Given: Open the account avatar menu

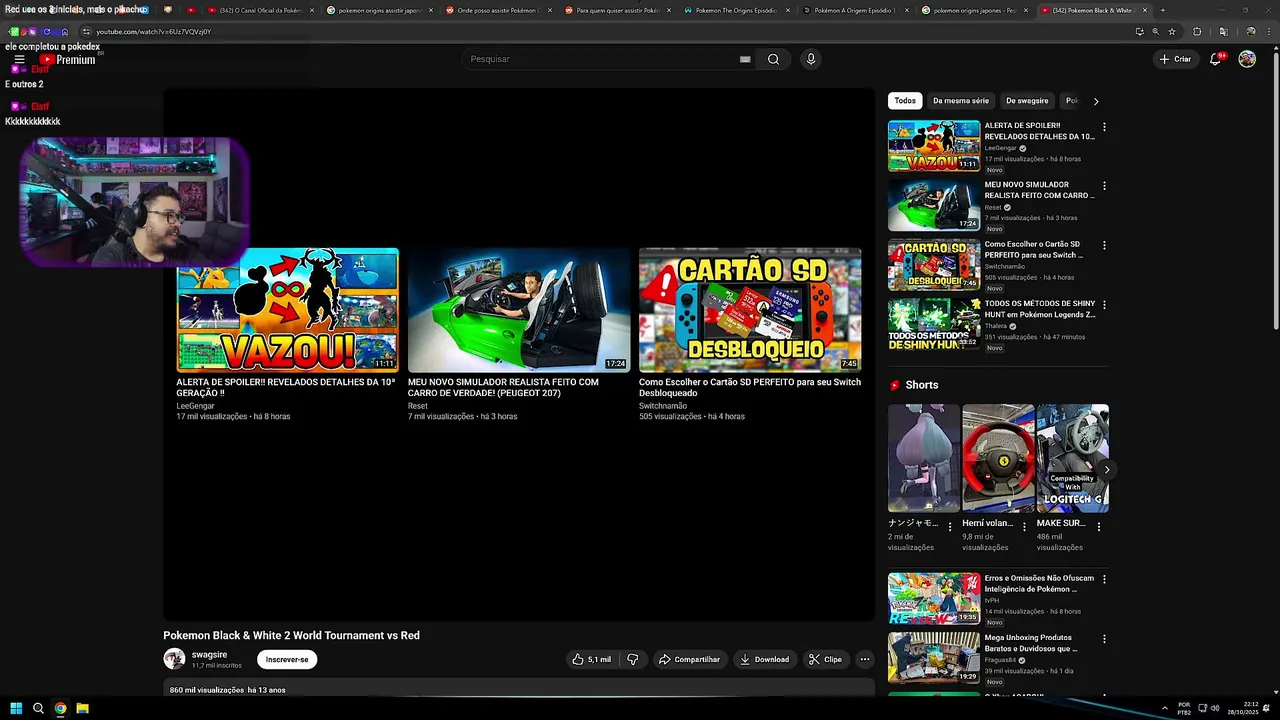Looking at the screenshot, I should click(1247, 59).
